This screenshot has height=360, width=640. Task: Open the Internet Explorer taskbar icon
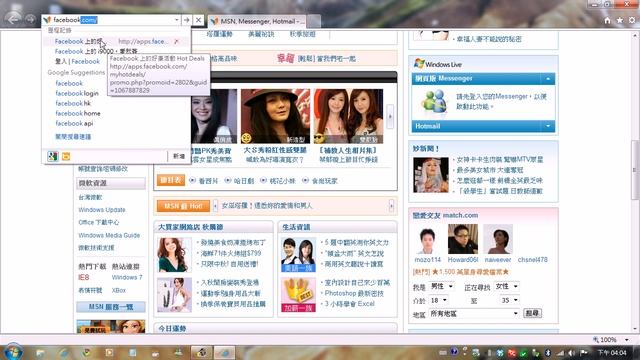point(63,352)
